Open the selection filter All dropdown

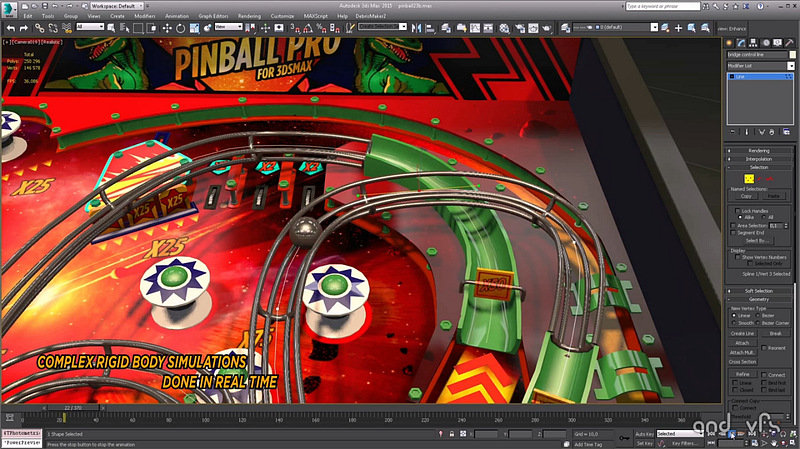click(x=90, y=27)
